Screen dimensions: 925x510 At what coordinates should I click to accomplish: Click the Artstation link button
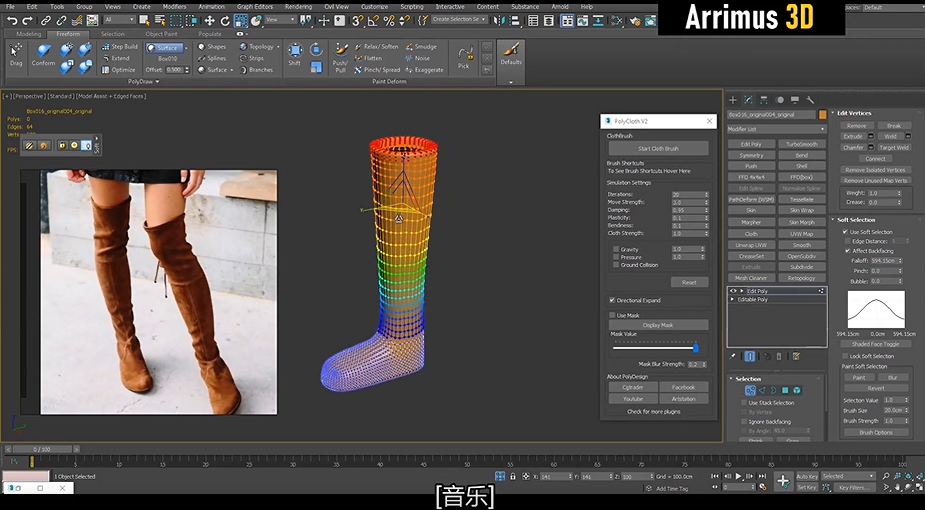683,399
